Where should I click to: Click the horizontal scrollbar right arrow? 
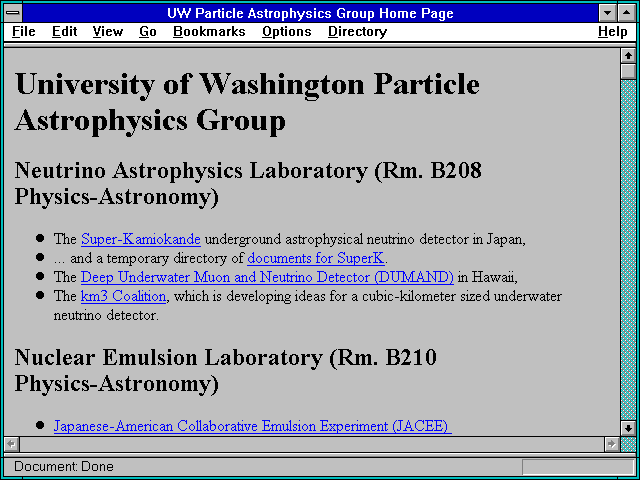coord(612,444)
